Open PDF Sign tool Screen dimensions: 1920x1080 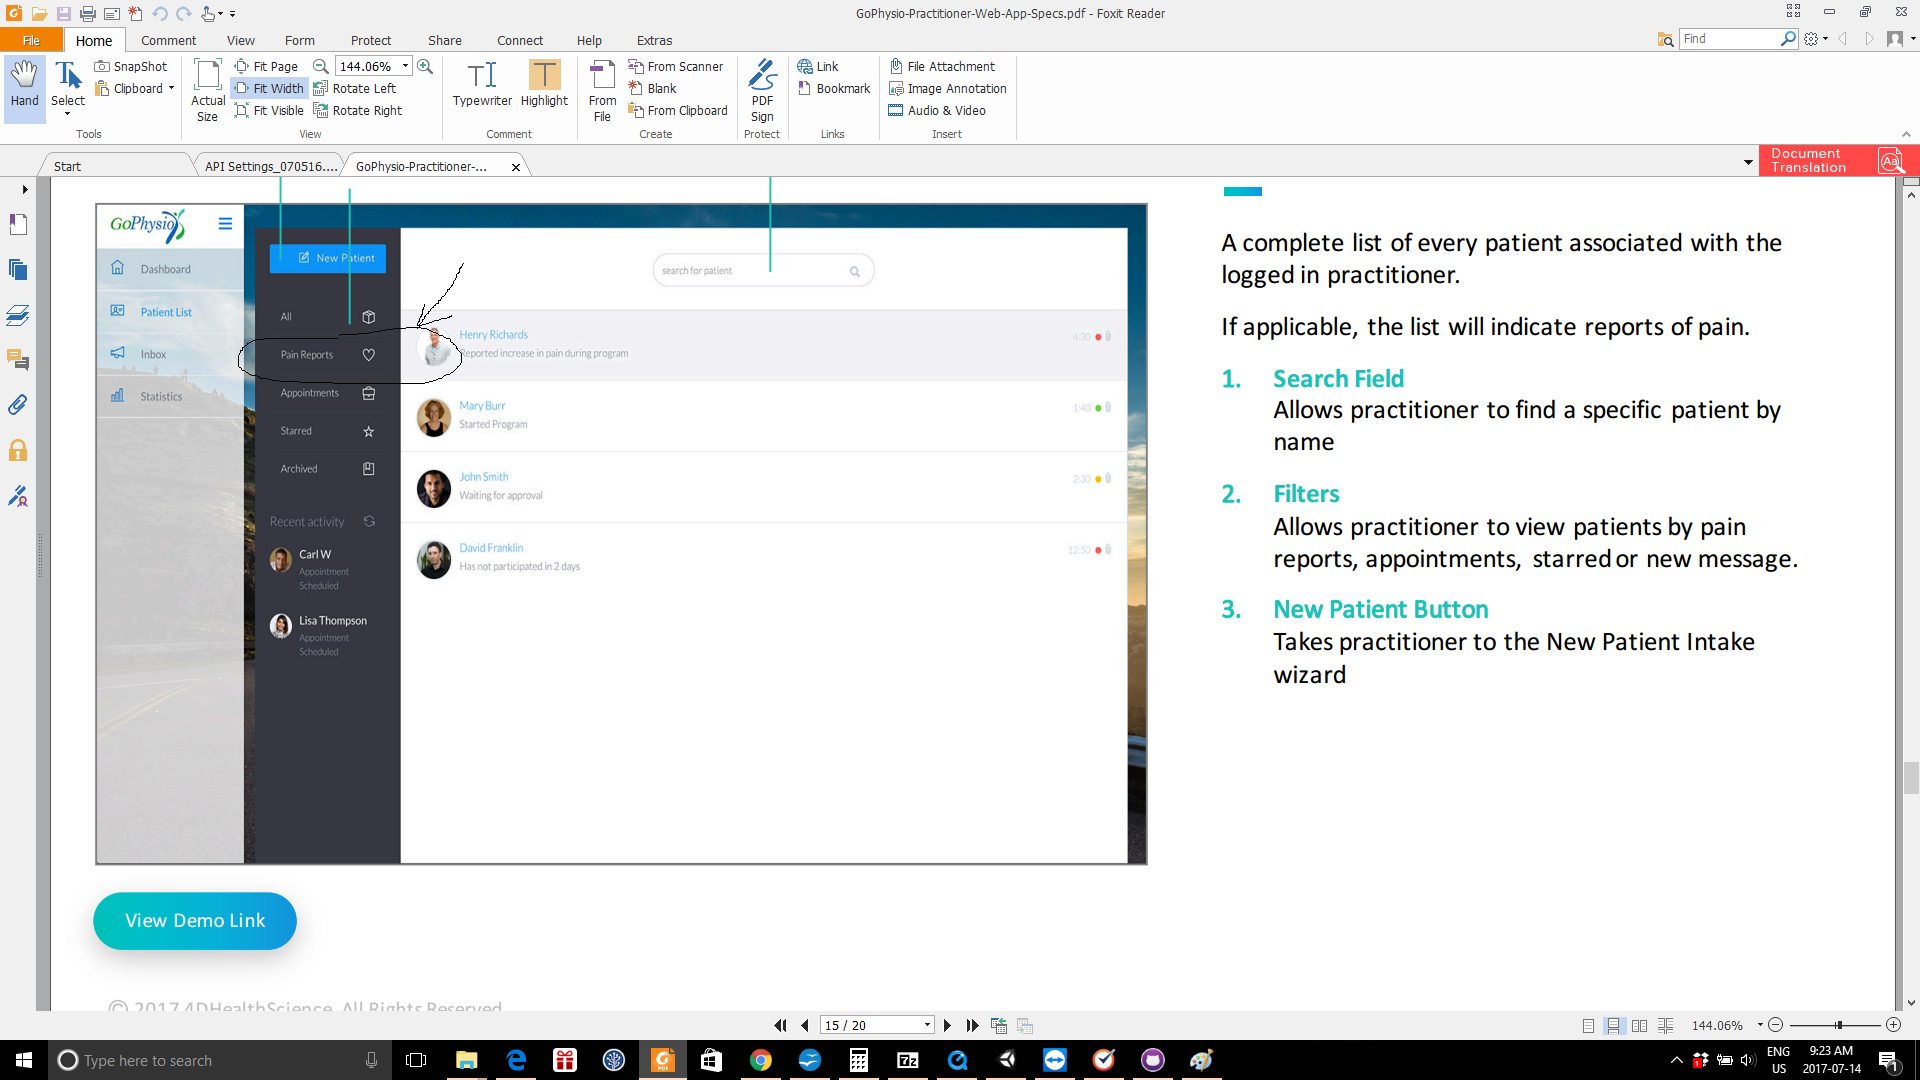(x=762, y=90)
